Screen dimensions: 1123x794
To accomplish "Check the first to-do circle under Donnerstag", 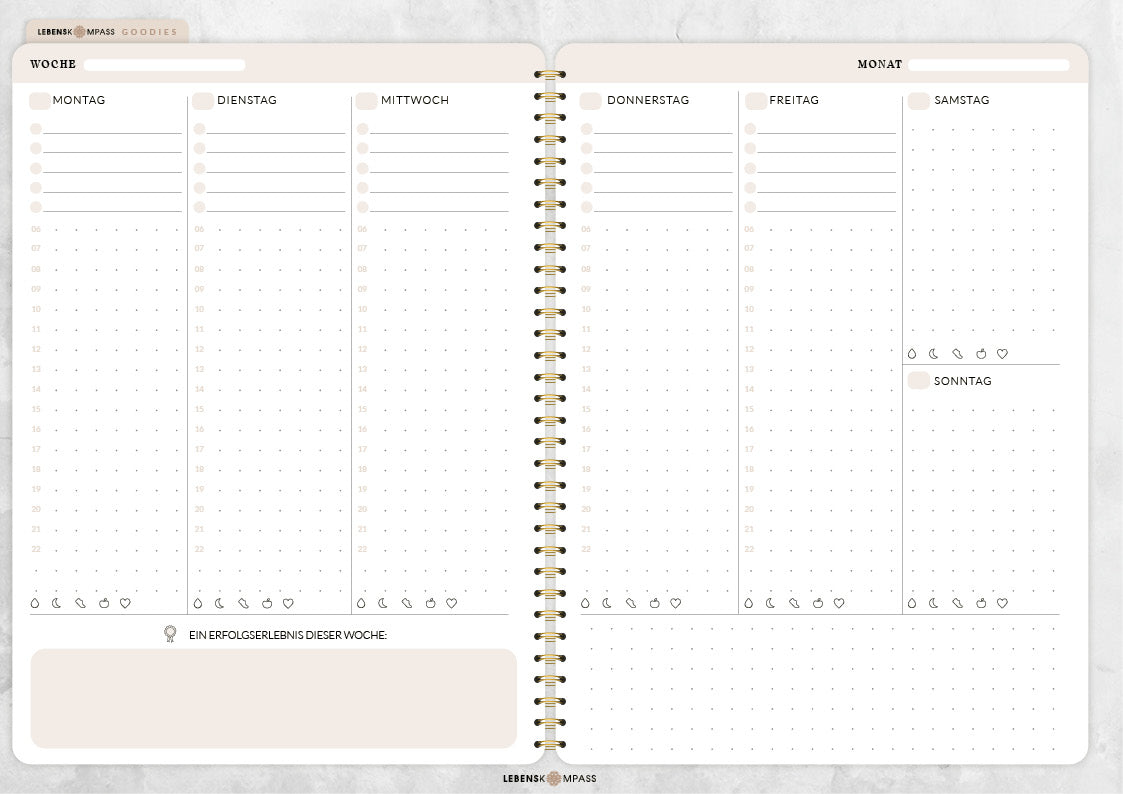I will point(587,129).
